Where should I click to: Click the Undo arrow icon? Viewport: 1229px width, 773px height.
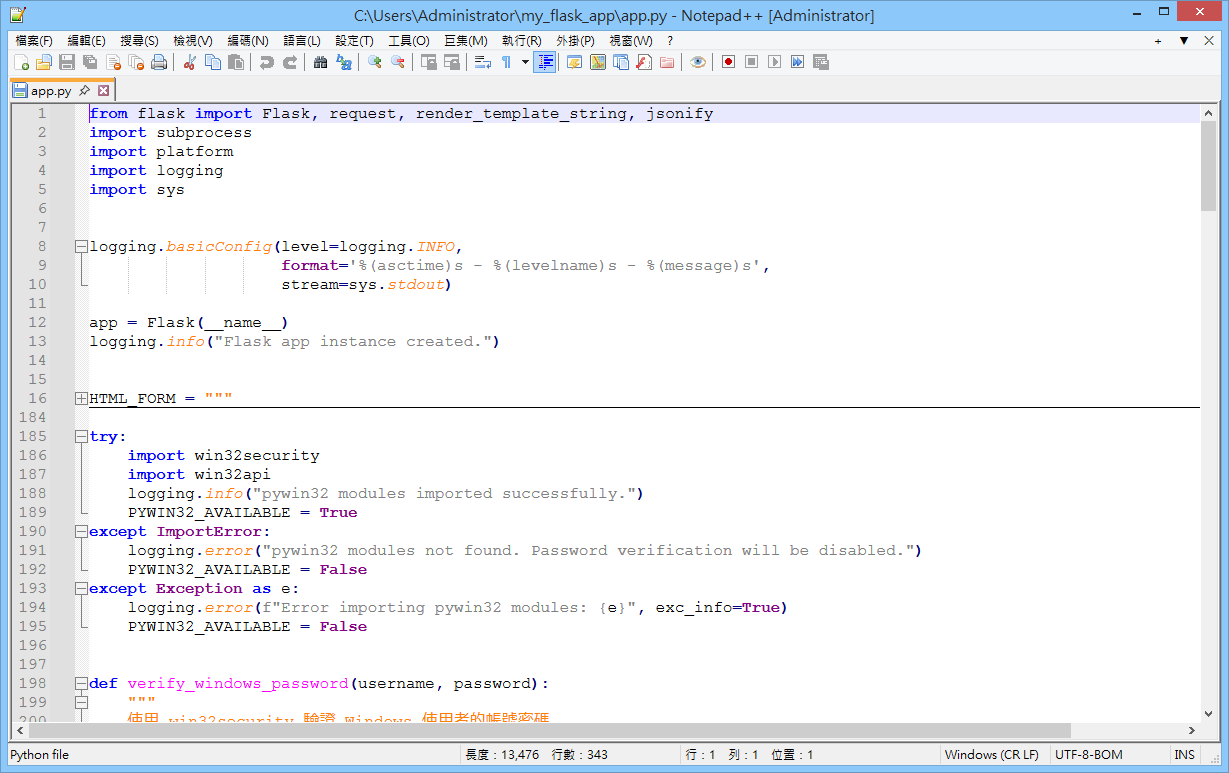(266, 62)
